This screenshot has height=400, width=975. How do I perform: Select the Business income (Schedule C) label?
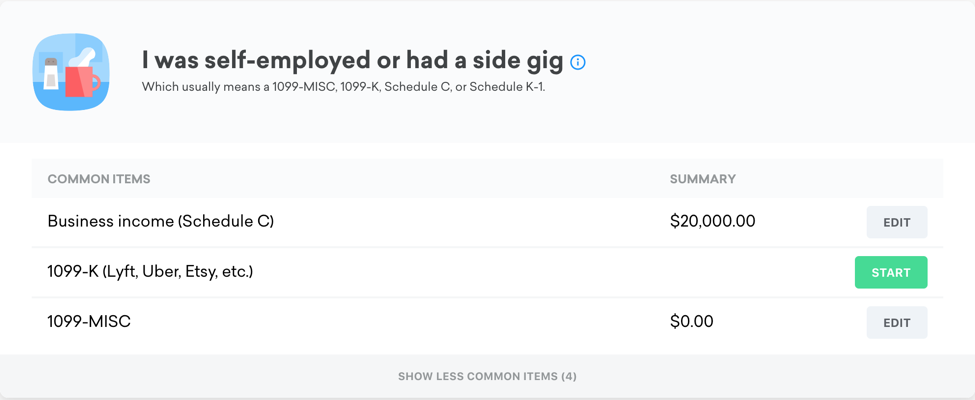160,221
